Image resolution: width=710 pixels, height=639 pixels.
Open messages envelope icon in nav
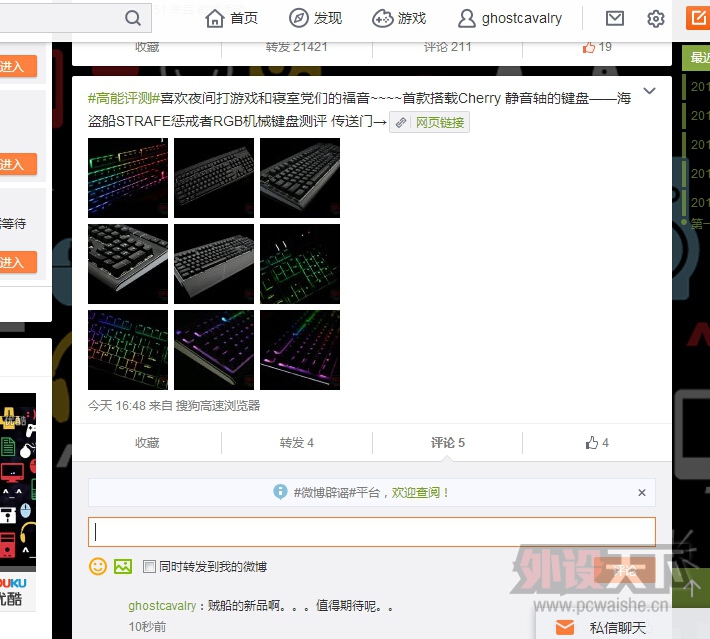615,18
